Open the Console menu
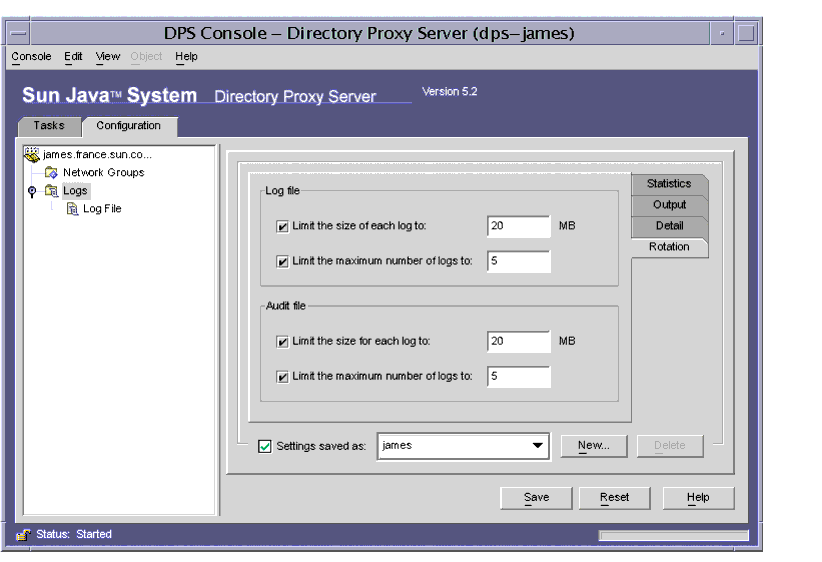 point(31,56)
